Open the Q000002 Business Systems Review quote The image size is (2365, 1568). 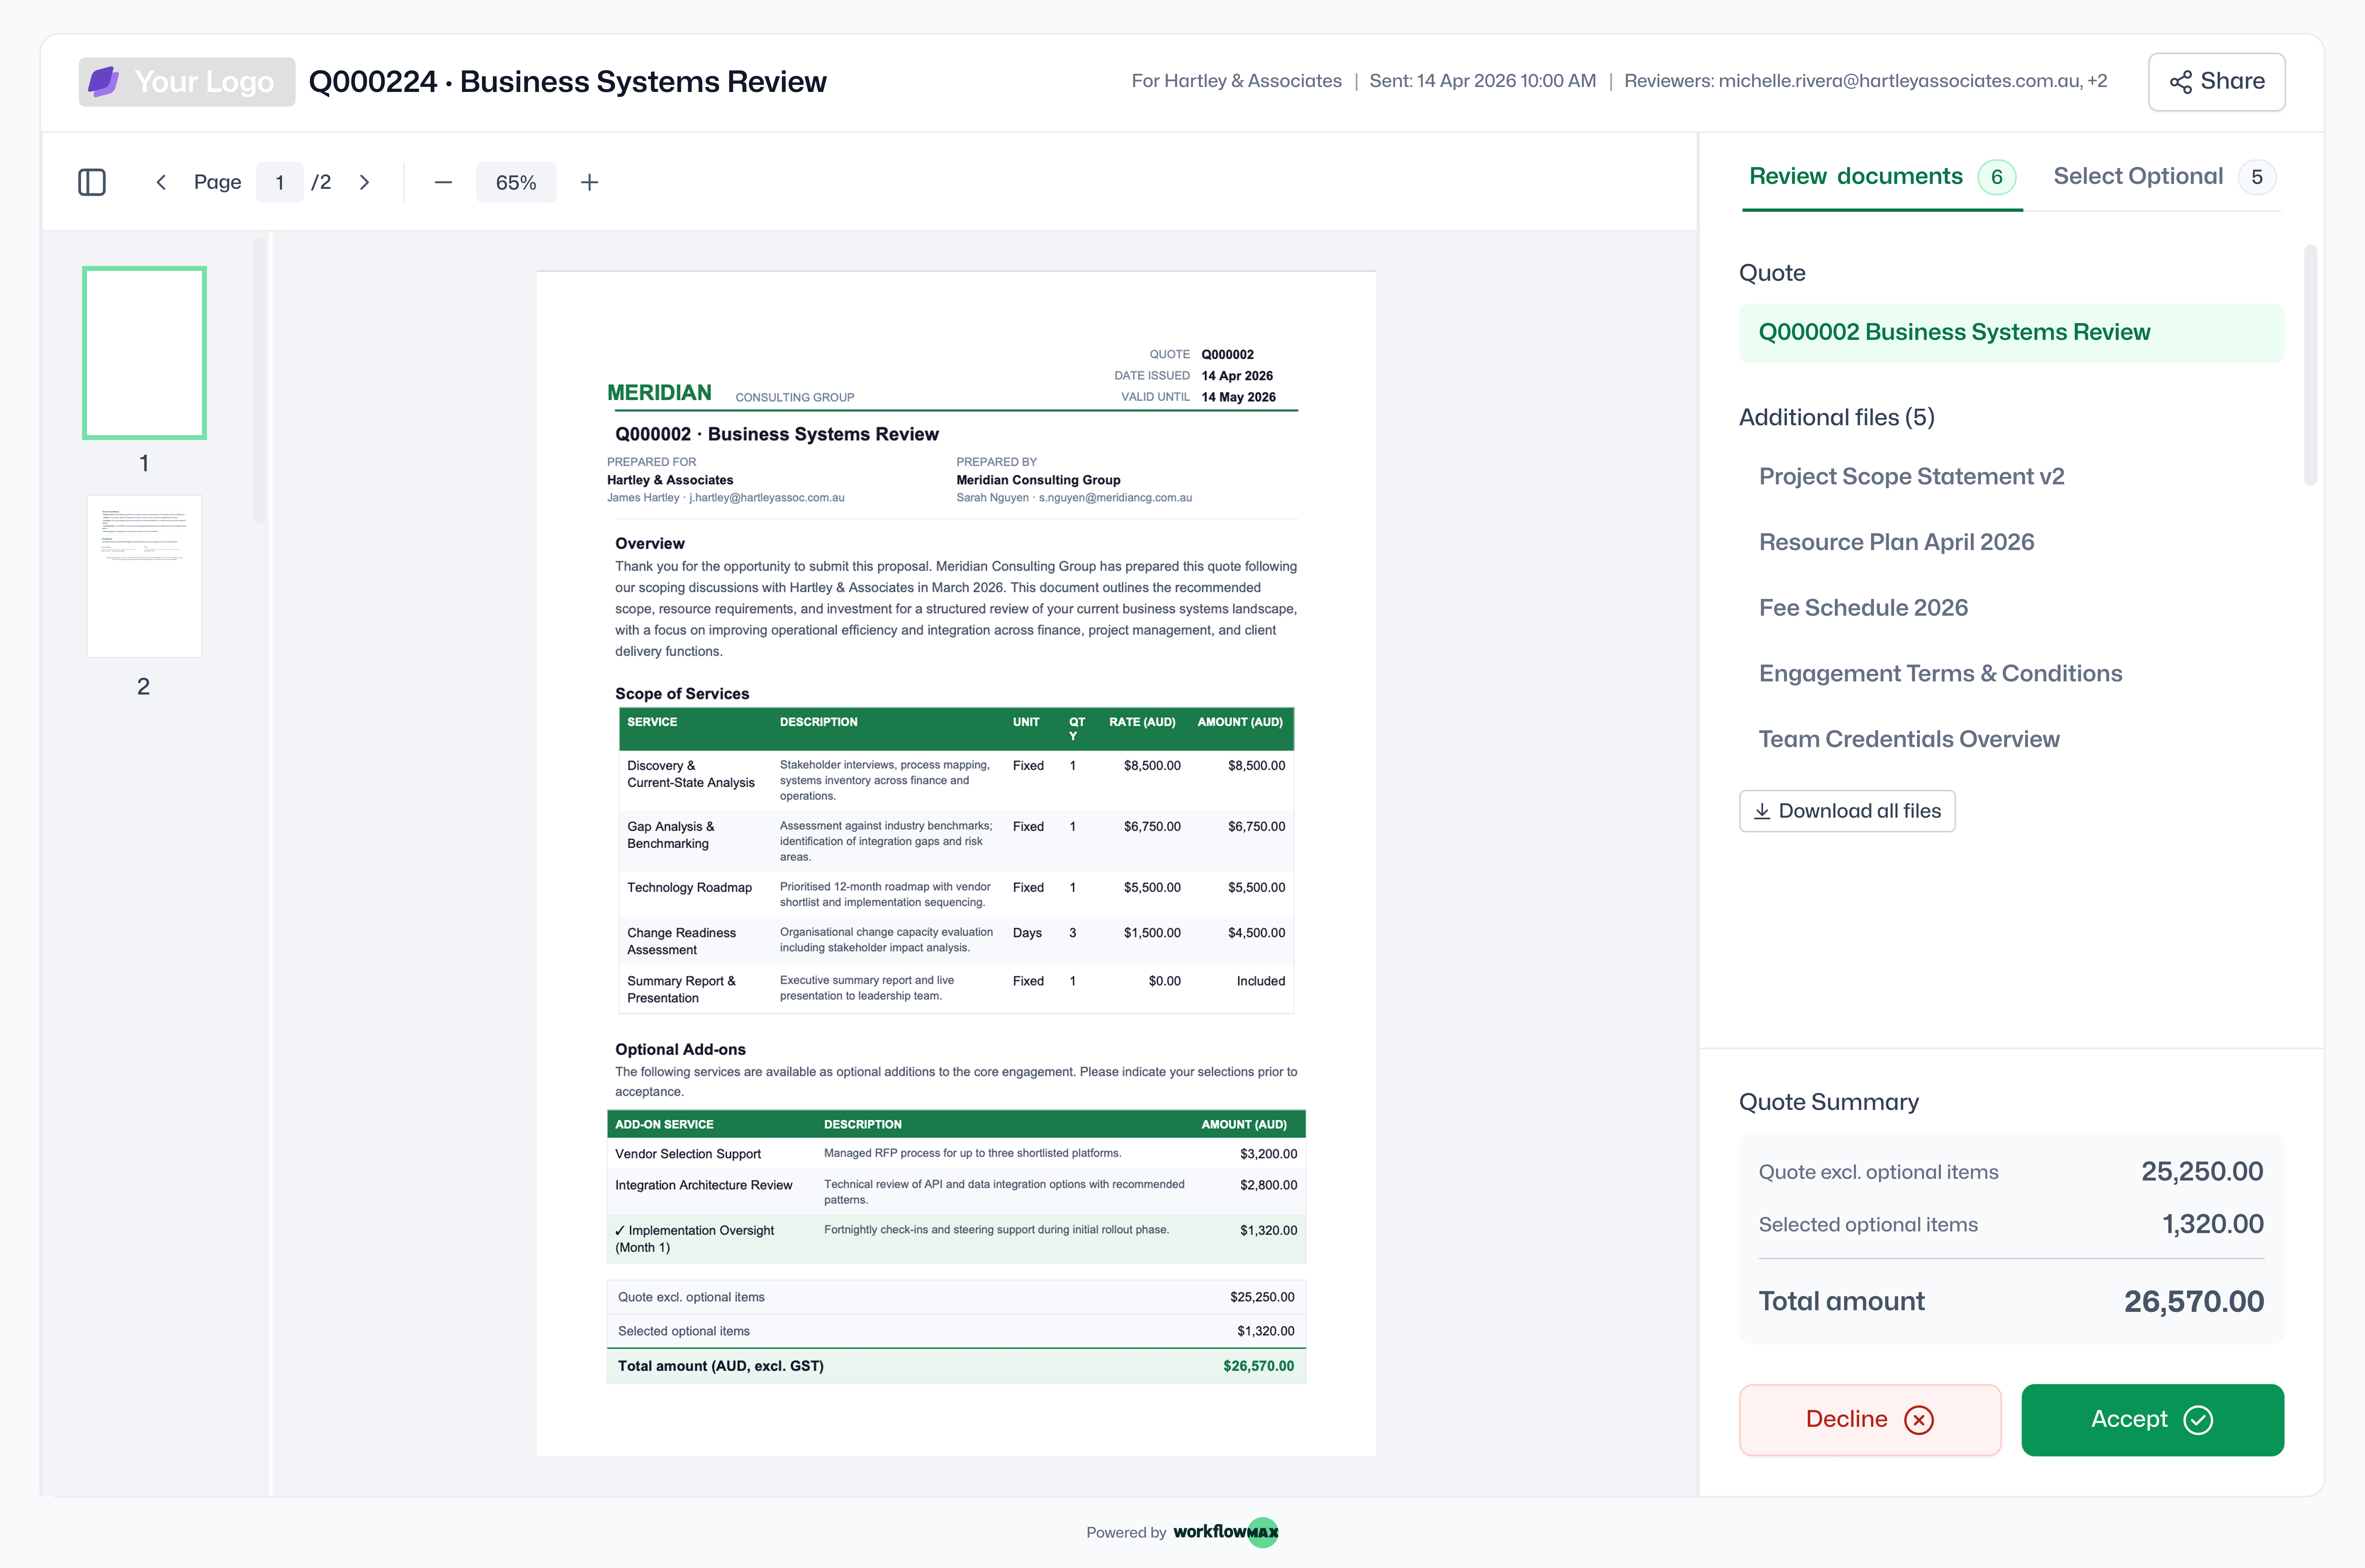(x=2011, y=332)
